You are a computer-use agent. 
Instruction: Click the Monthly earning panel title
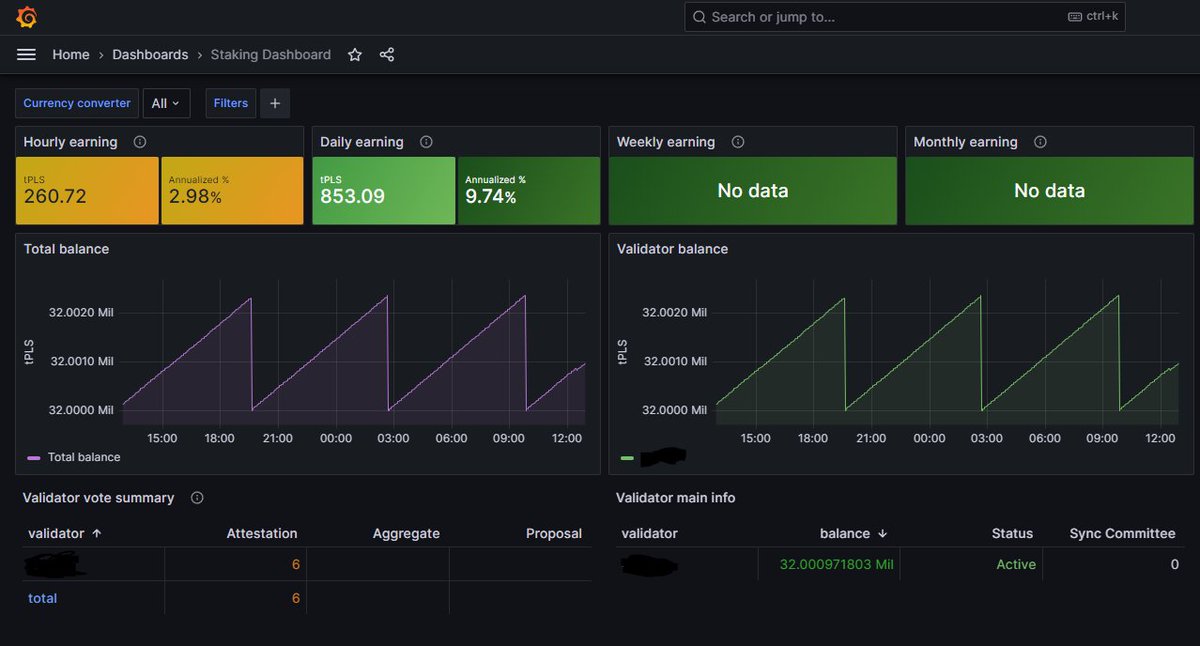point(966,142)
